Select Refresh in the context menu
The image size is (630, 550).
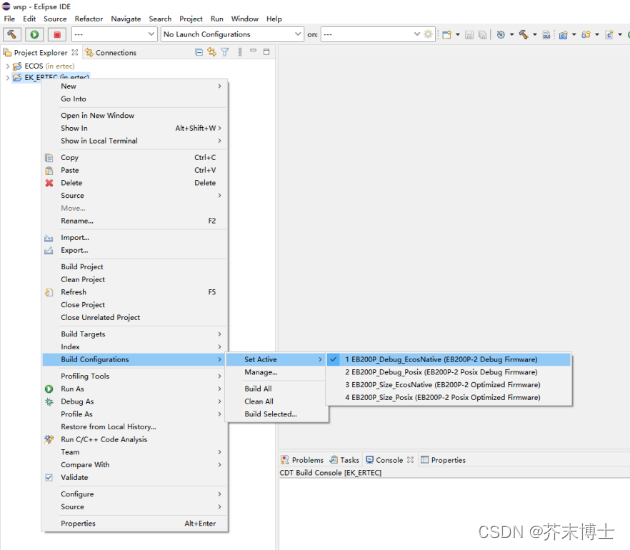(135, 292)
